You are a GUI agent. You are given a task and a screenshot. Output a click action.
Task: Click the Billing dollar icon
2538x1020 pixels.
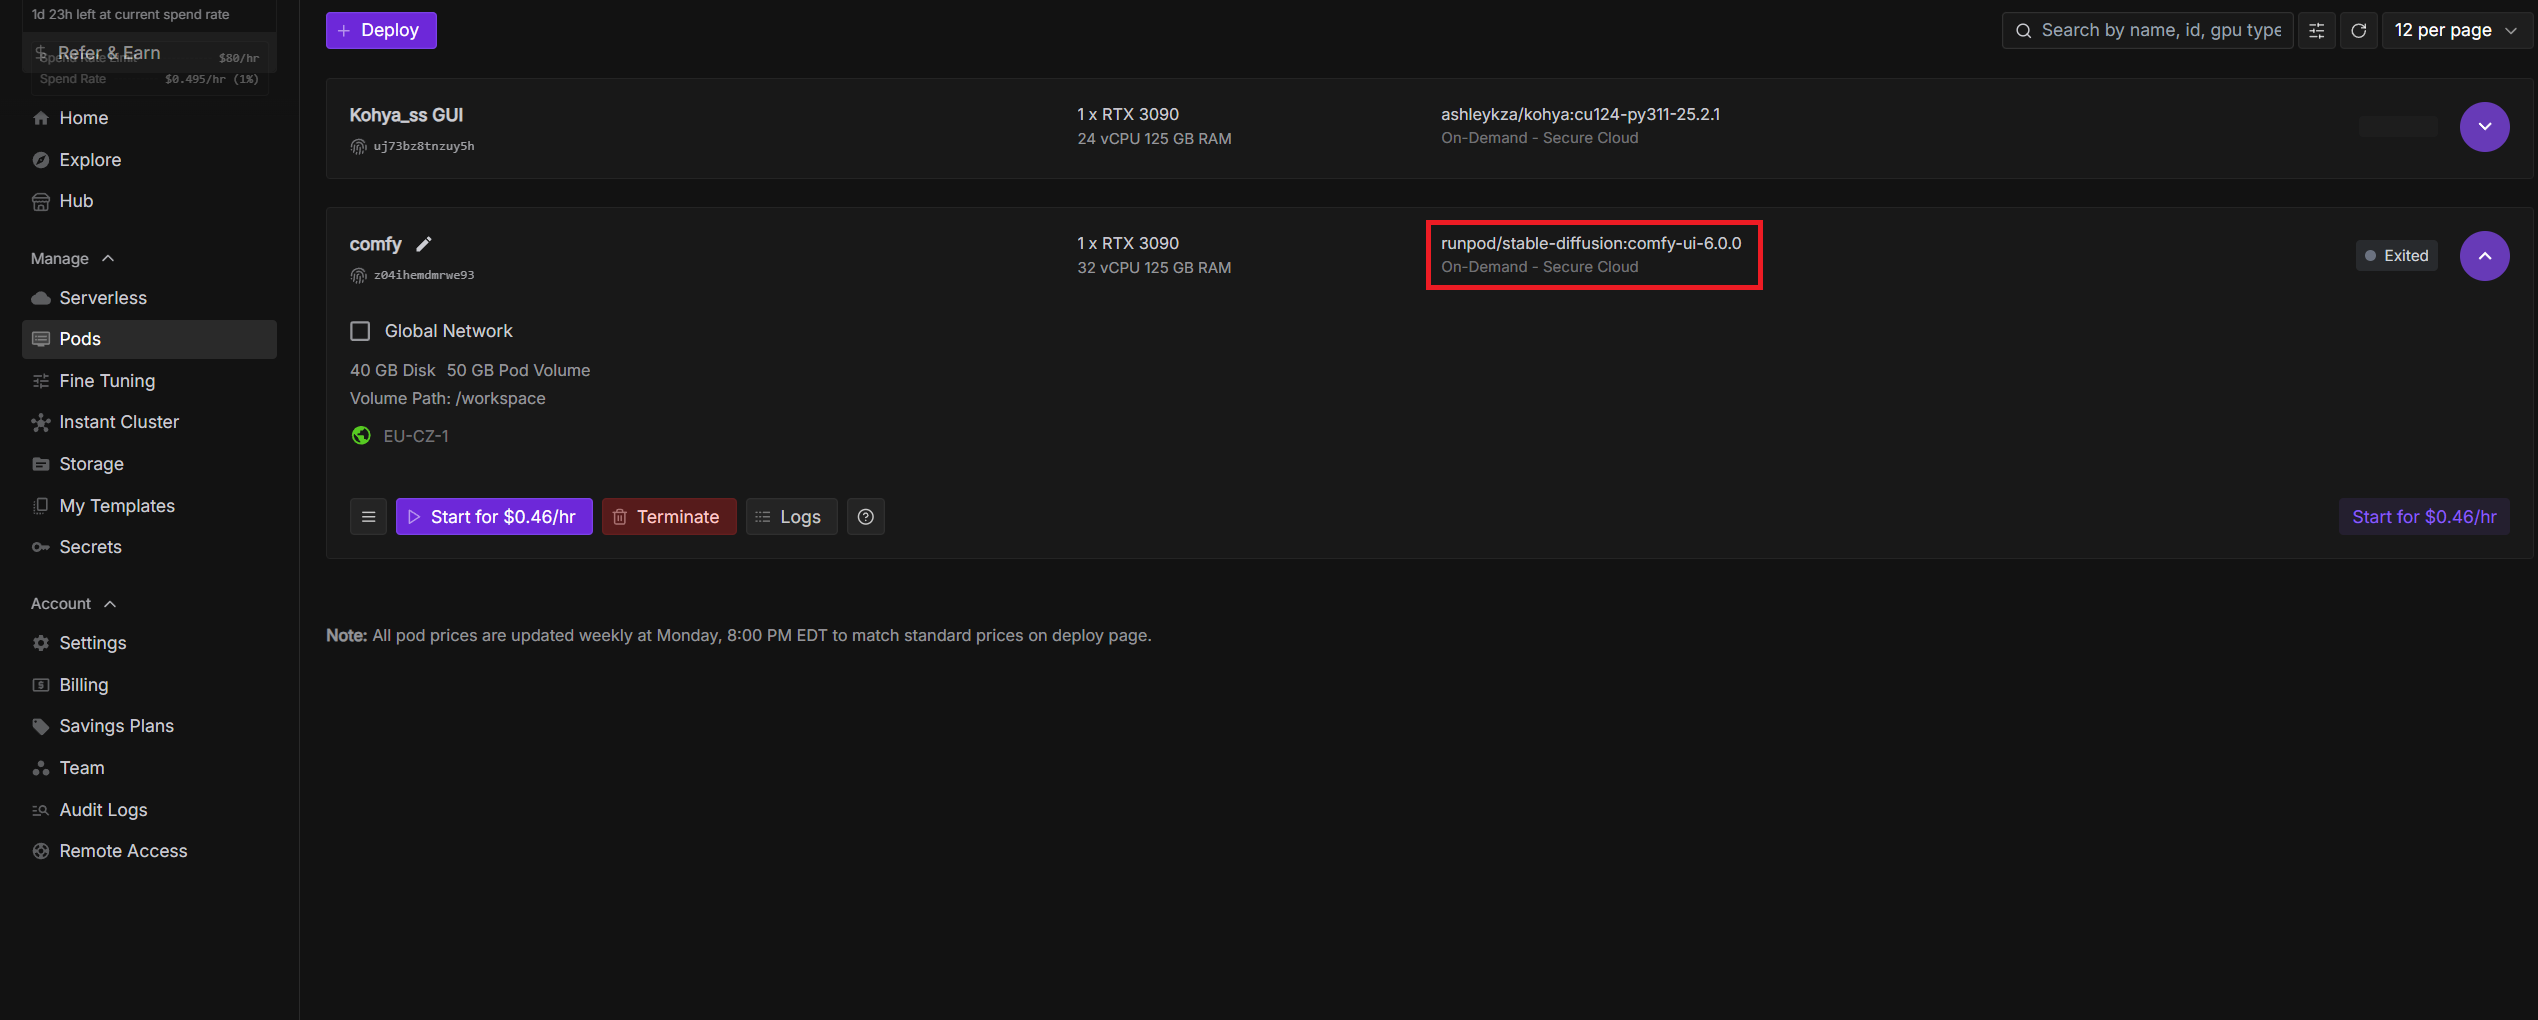coord(41,685)
